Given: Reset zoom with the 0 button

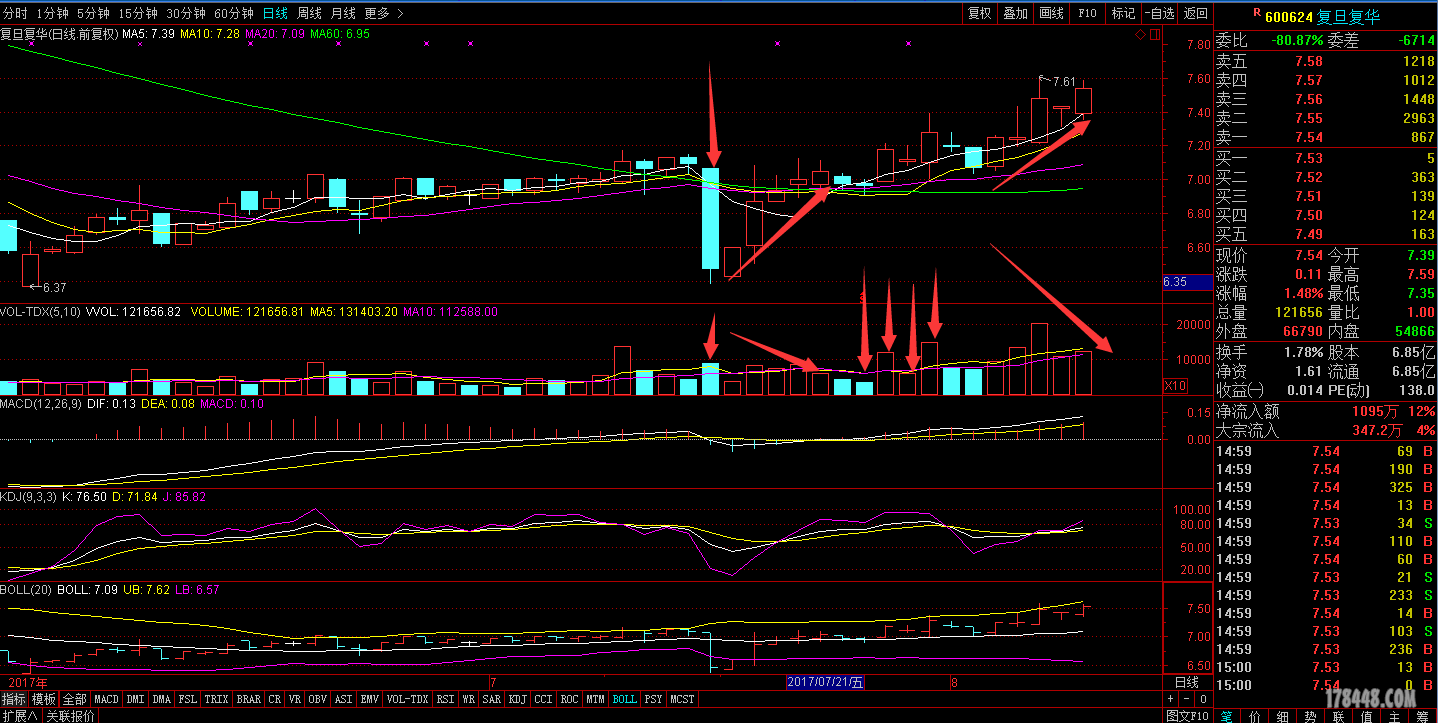Looking at the screenshot, I should (x=1203, y=699).
